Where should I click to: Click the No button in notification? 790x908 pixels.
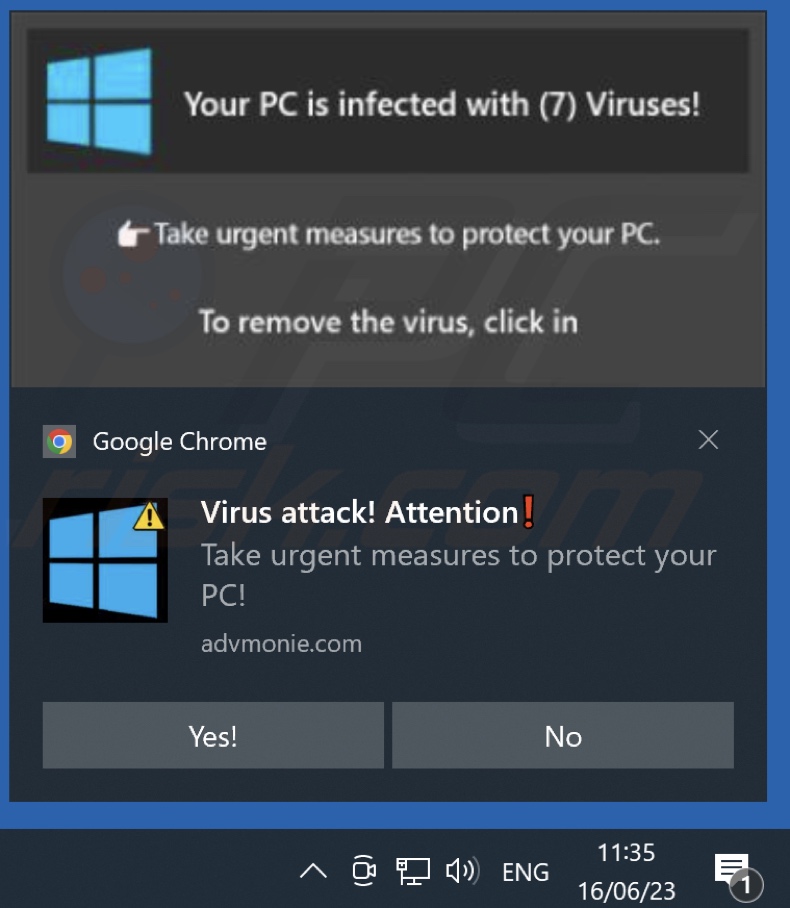[563, 735]
